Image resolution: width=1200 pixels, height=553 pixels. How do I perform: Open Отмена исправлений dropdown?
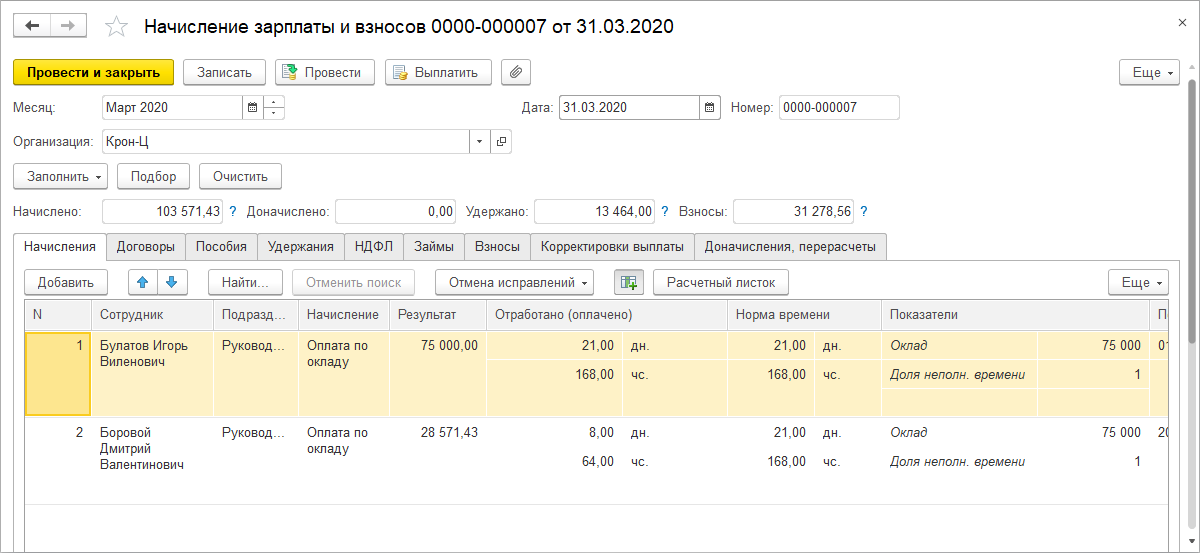pos(514,282)
